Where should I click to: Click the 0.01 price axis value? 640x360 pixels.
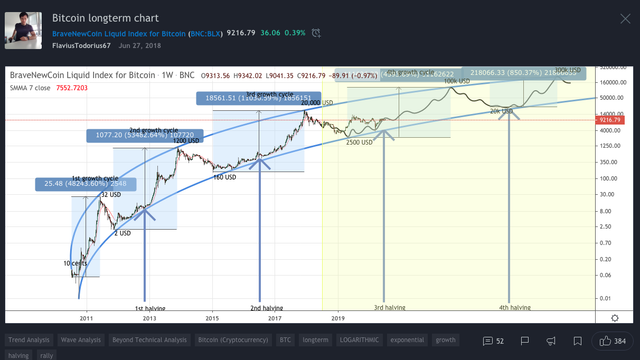(x=605, y=298)
